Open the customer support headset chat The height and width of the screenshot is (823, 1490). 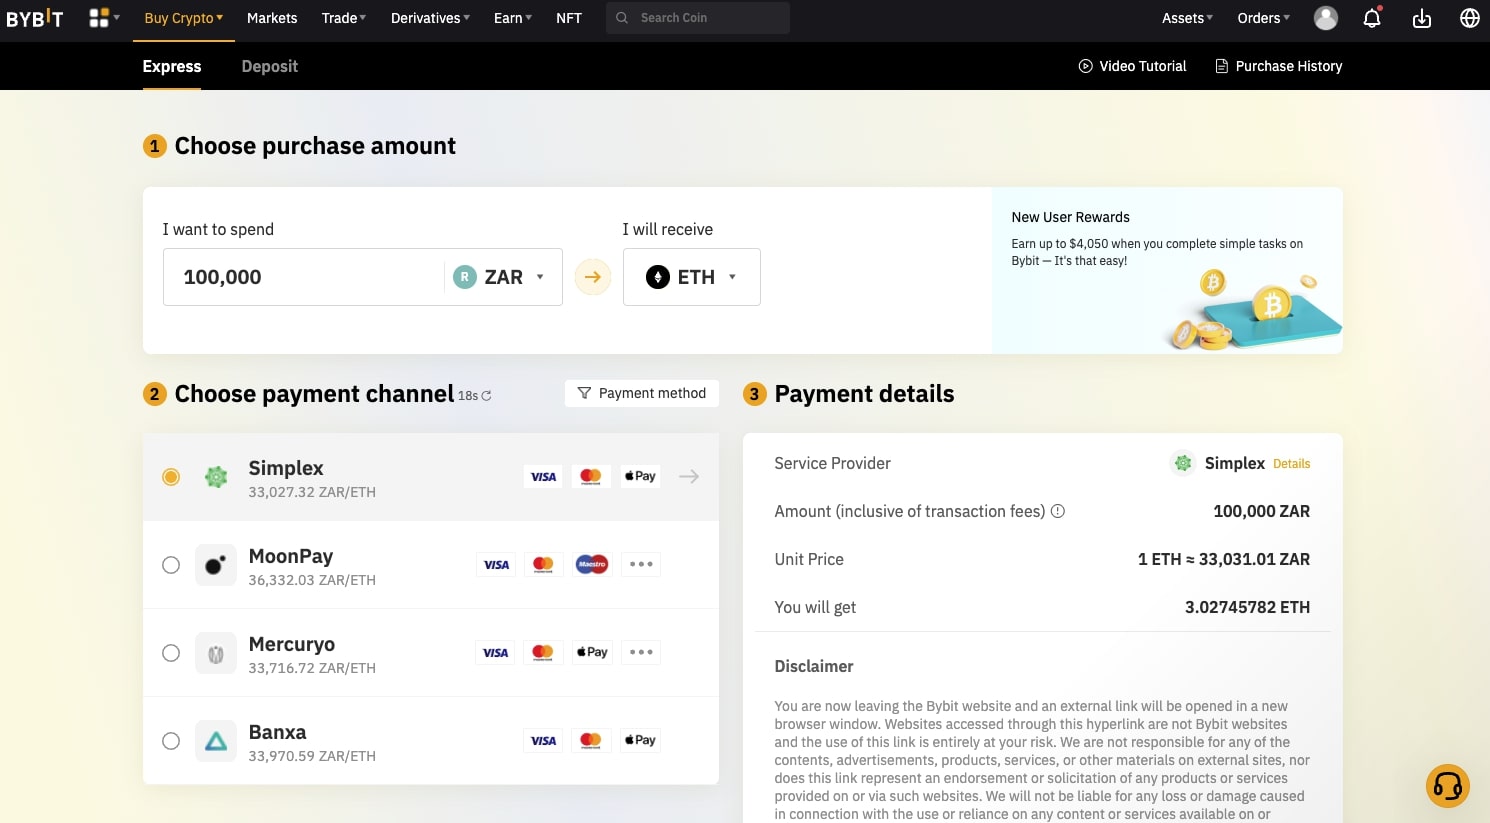click(x=1448, y=786)
